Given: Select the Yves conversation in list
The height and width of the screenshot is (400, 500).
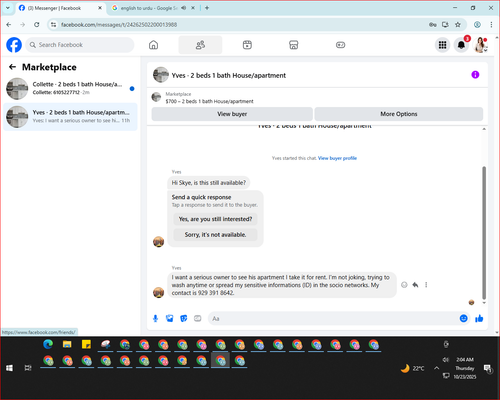Looking at the screenshot, I should 70,117.
